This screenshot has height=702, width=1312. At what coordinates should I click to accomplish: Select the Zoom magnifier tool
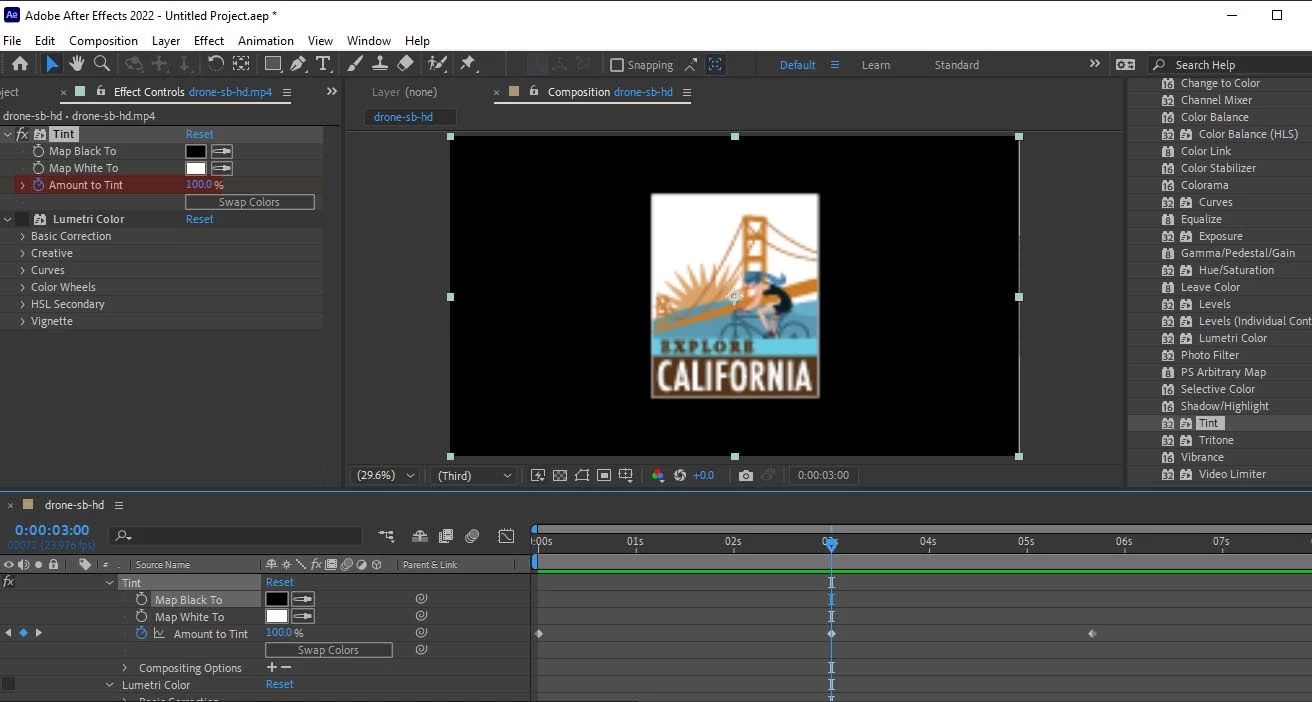point(101,64)
